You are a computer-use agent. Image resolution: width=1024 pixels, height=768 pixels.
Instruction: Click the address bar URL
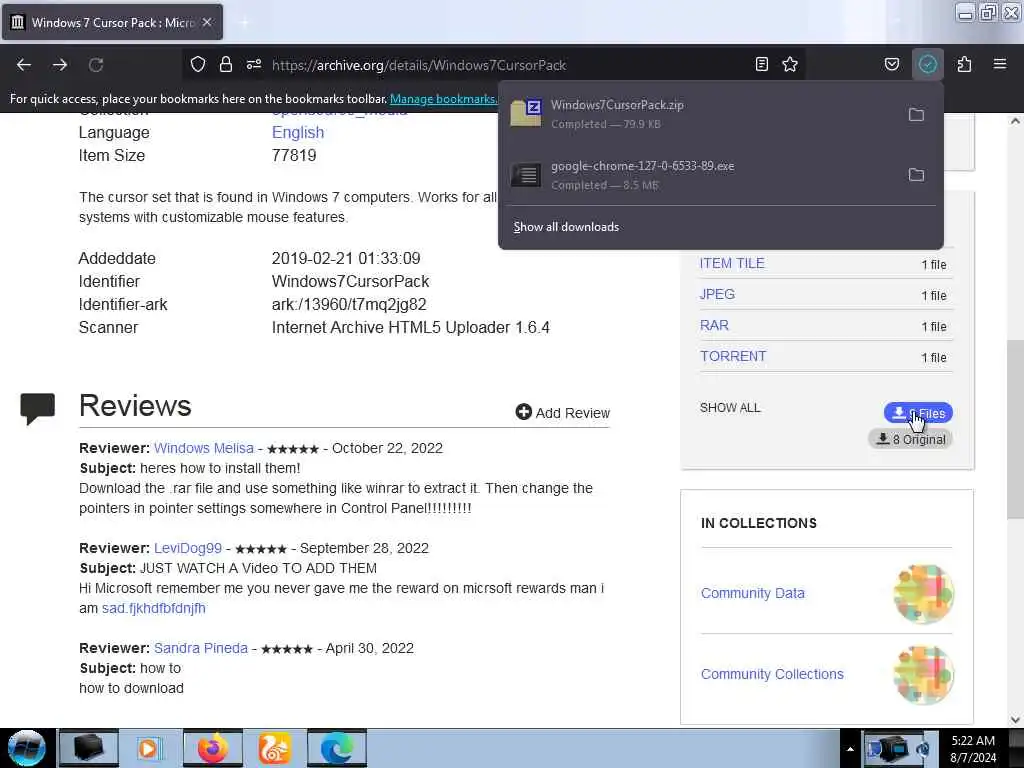pos(419,65)
